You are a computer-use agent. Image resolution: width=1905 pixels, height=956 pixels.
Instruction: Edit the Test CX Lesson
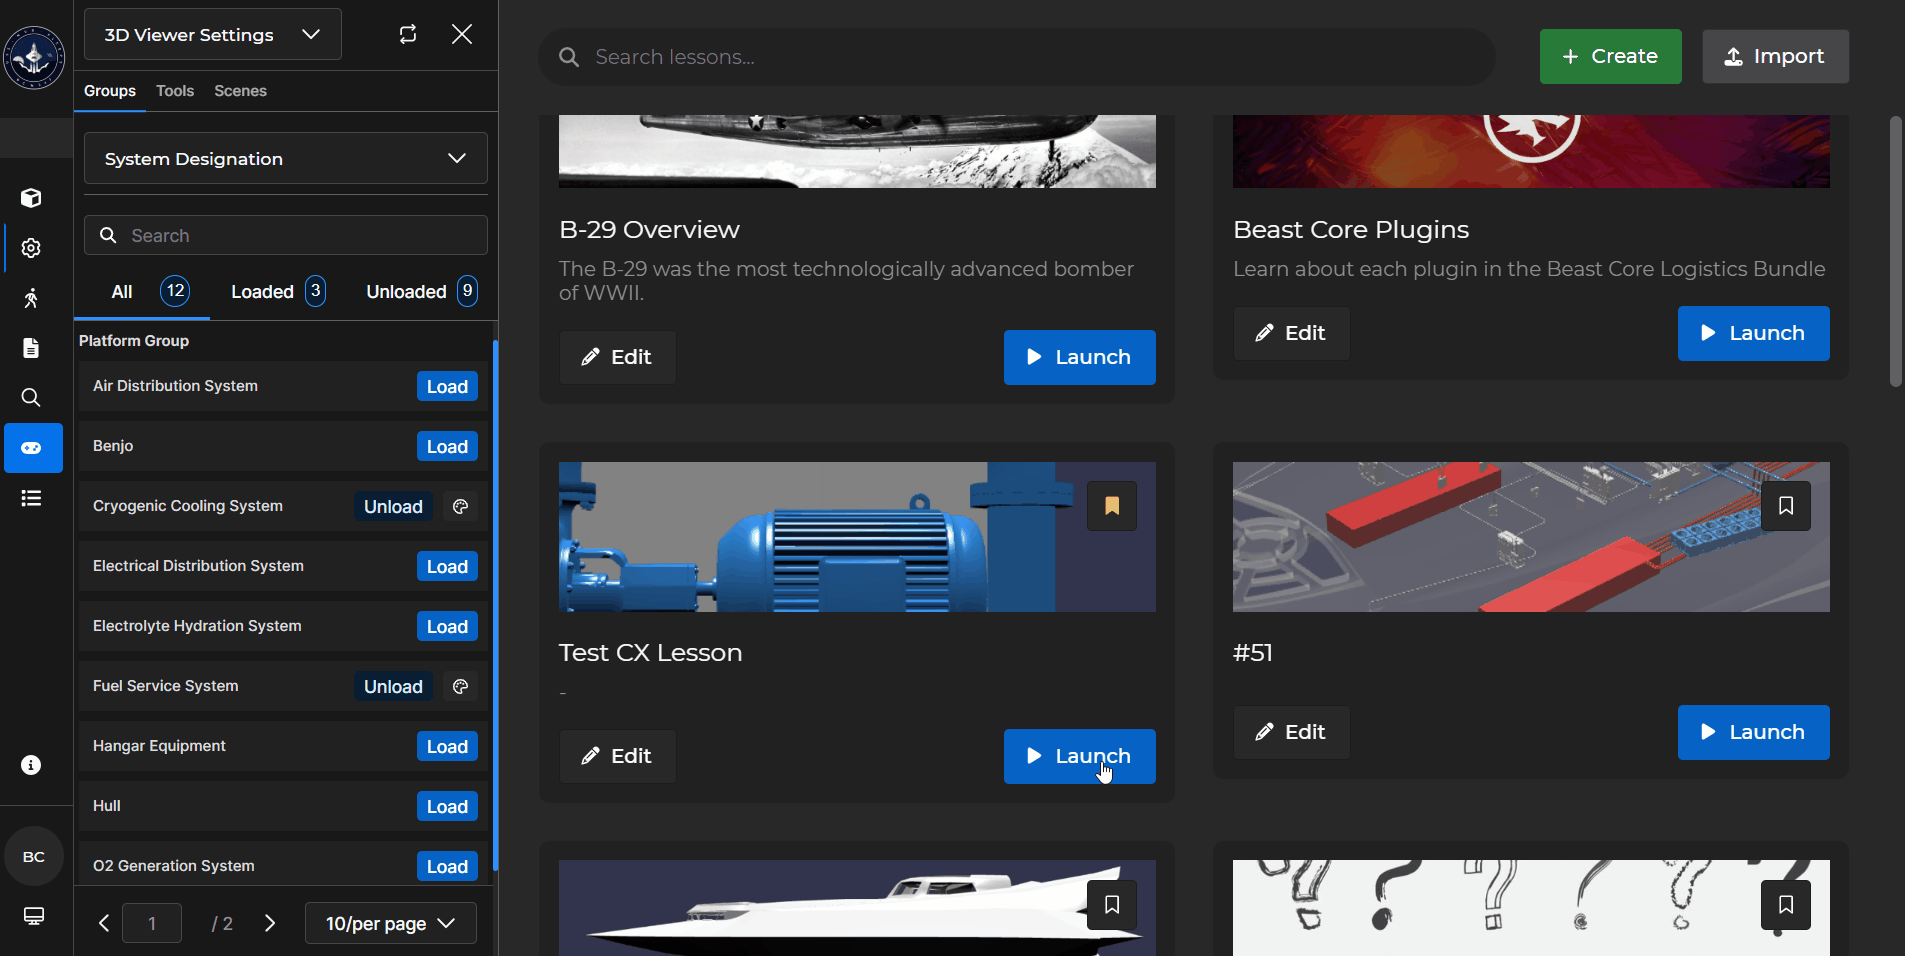click(x=617, y=756)
